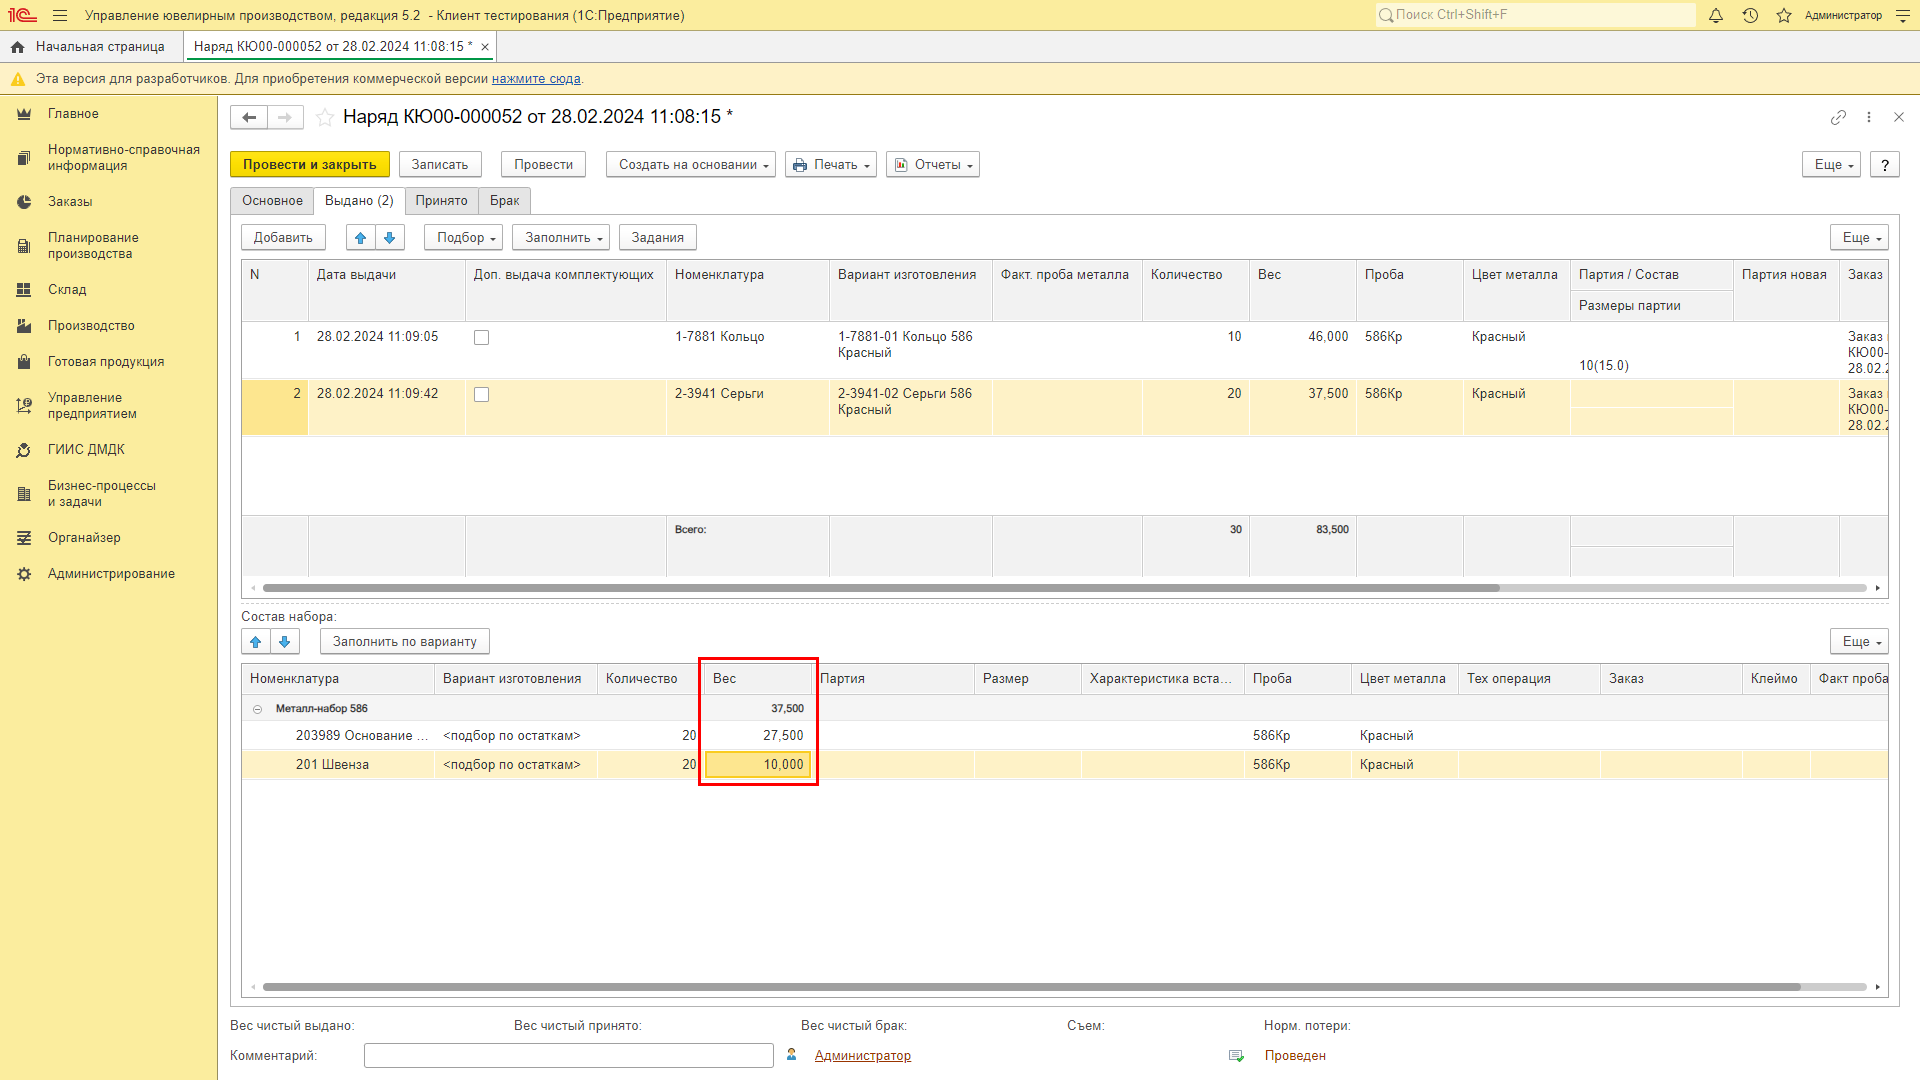Viewport: 1920px width, 1080px height.
Task: Open notifications bell
Action: click(x=1716, y=15)
